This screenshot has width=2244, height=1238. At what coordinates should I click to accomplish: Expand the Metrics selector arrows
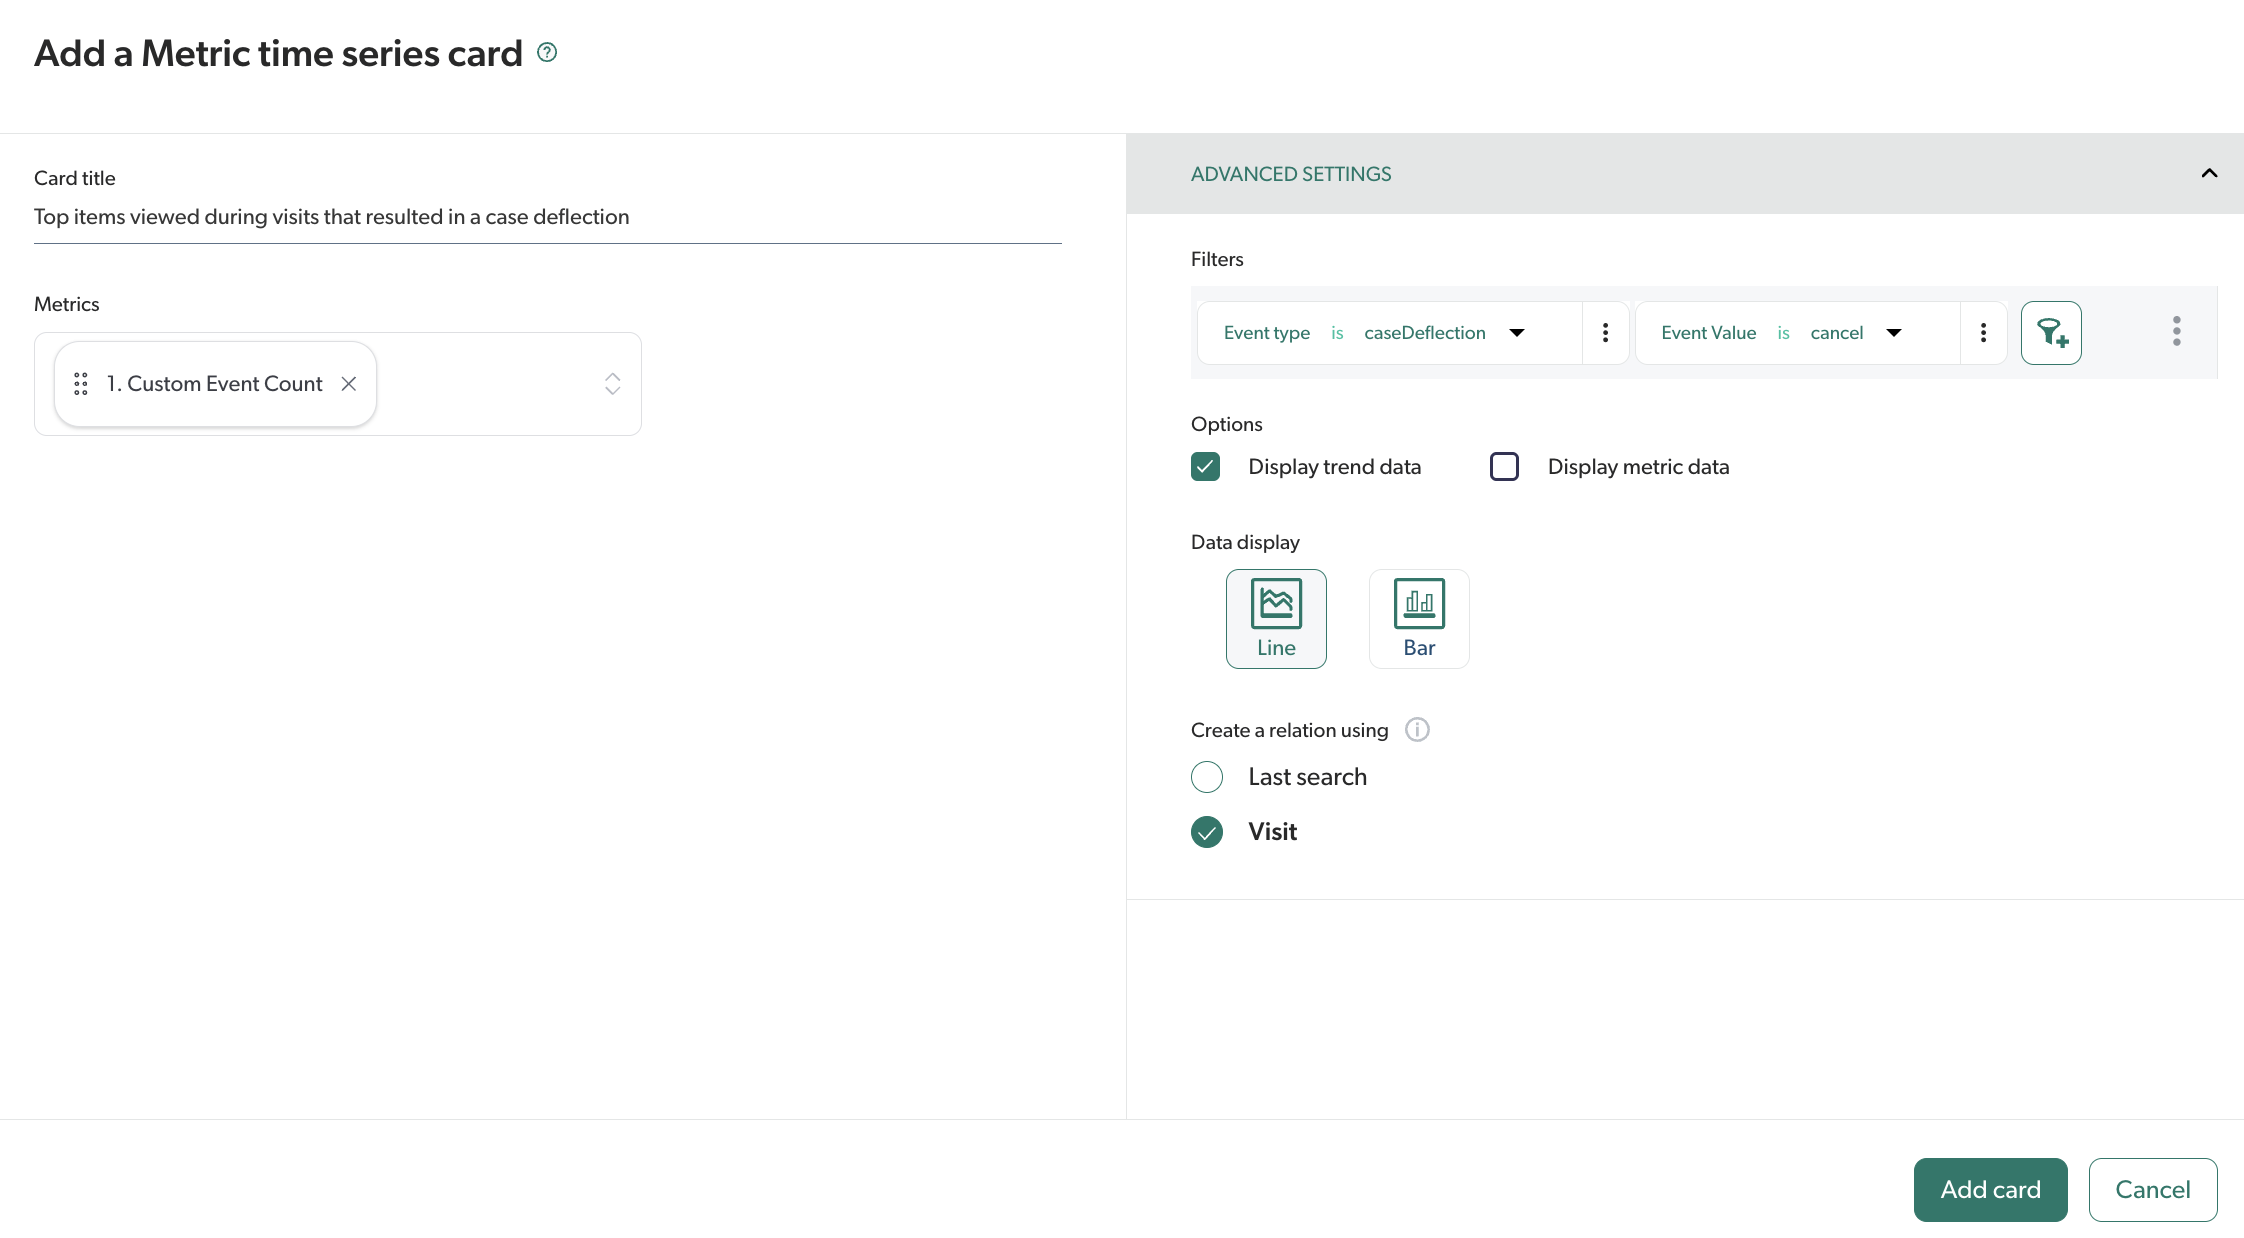click(612, 384)
